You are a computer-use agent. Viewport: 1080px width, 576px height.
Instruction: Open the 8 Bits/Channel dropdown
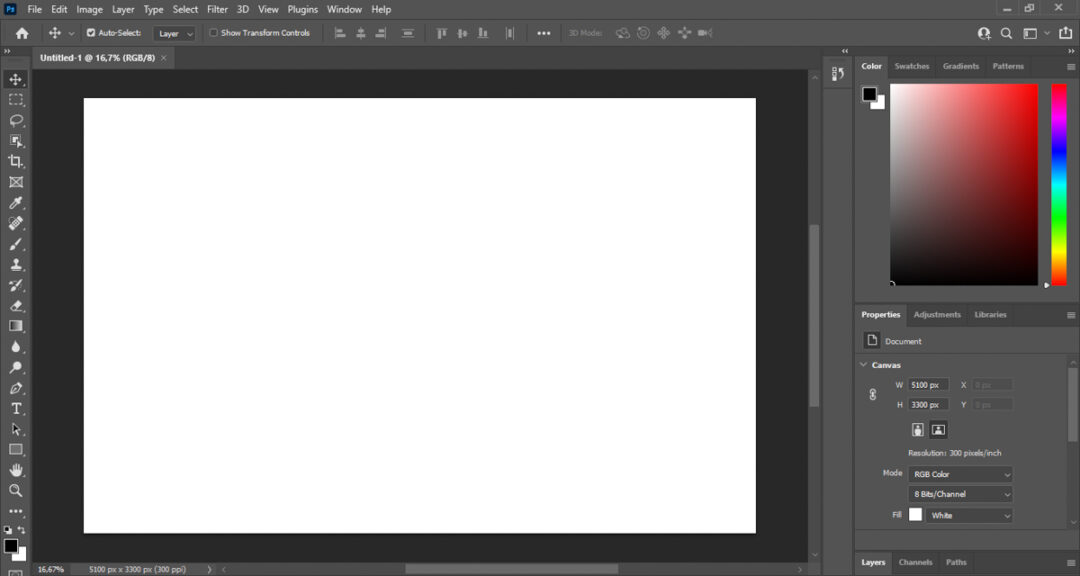click(x=959, y=494)
